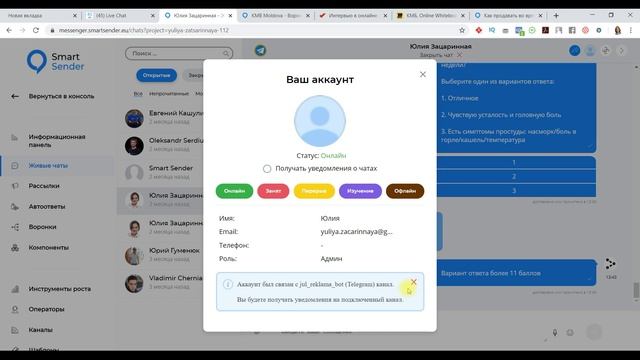Click the profile avatar in account dialog
The height and width of the screenshot is (360, 640).
[320, 121]
